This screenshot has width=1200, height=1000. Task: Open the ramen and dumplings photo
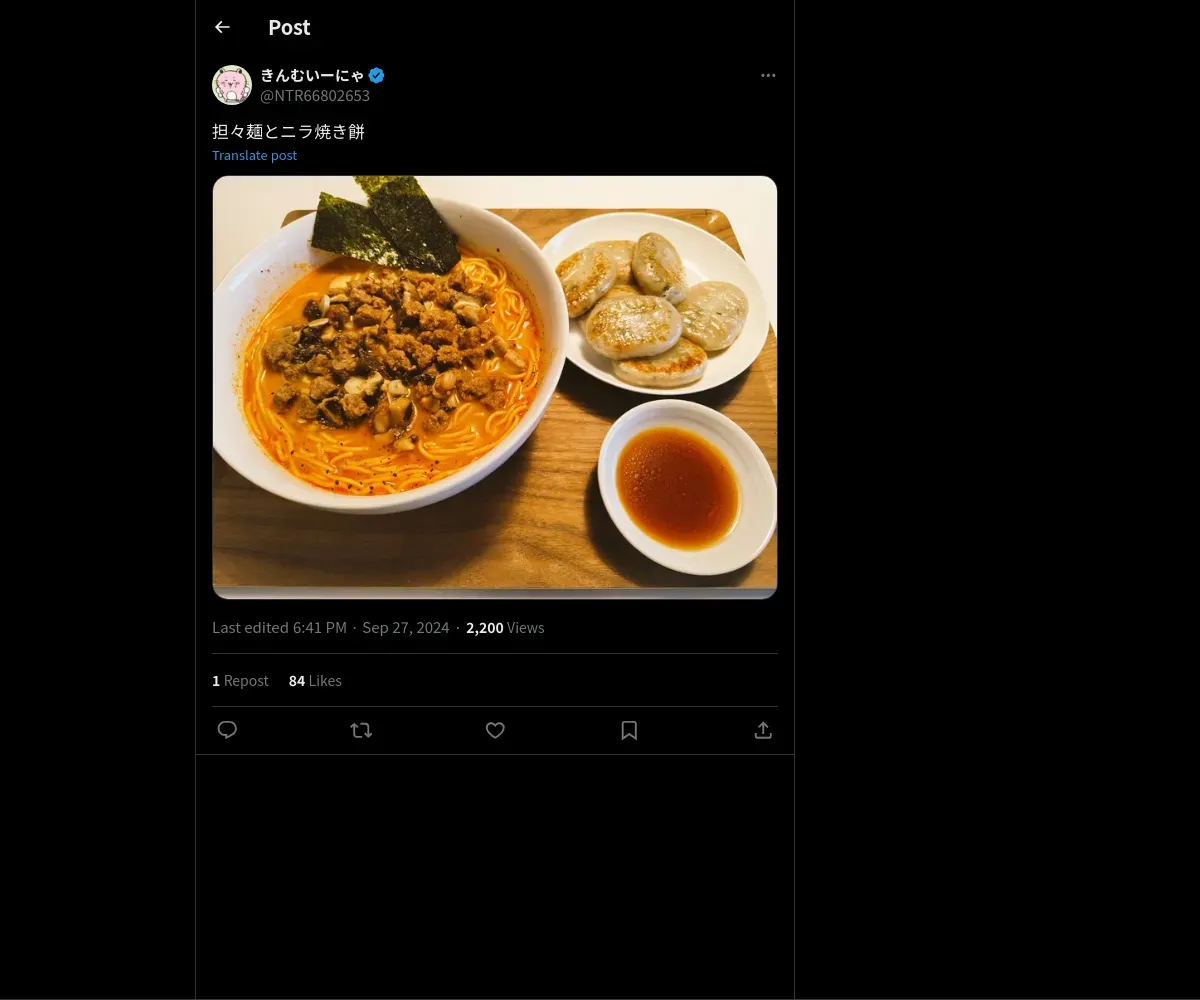click(x=495, y=387)
